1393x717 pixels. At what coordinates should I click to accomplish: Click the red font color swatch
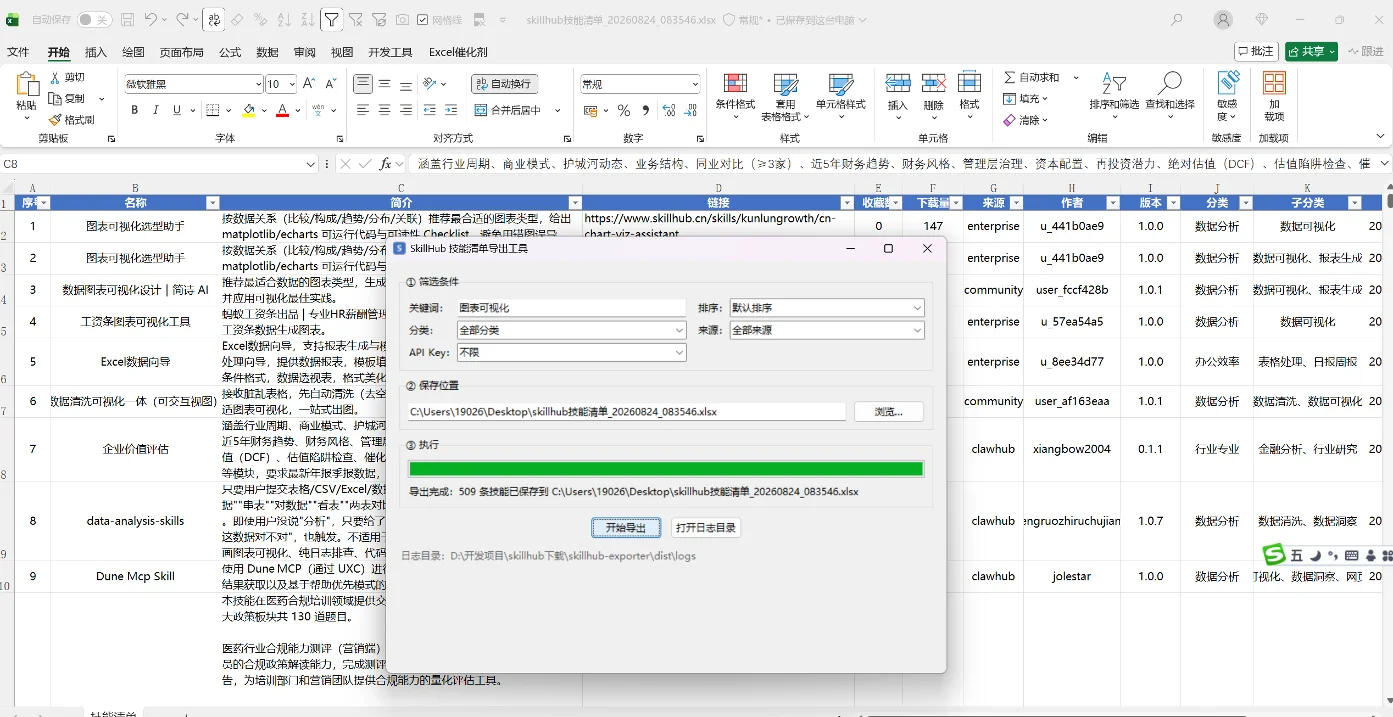282,111
